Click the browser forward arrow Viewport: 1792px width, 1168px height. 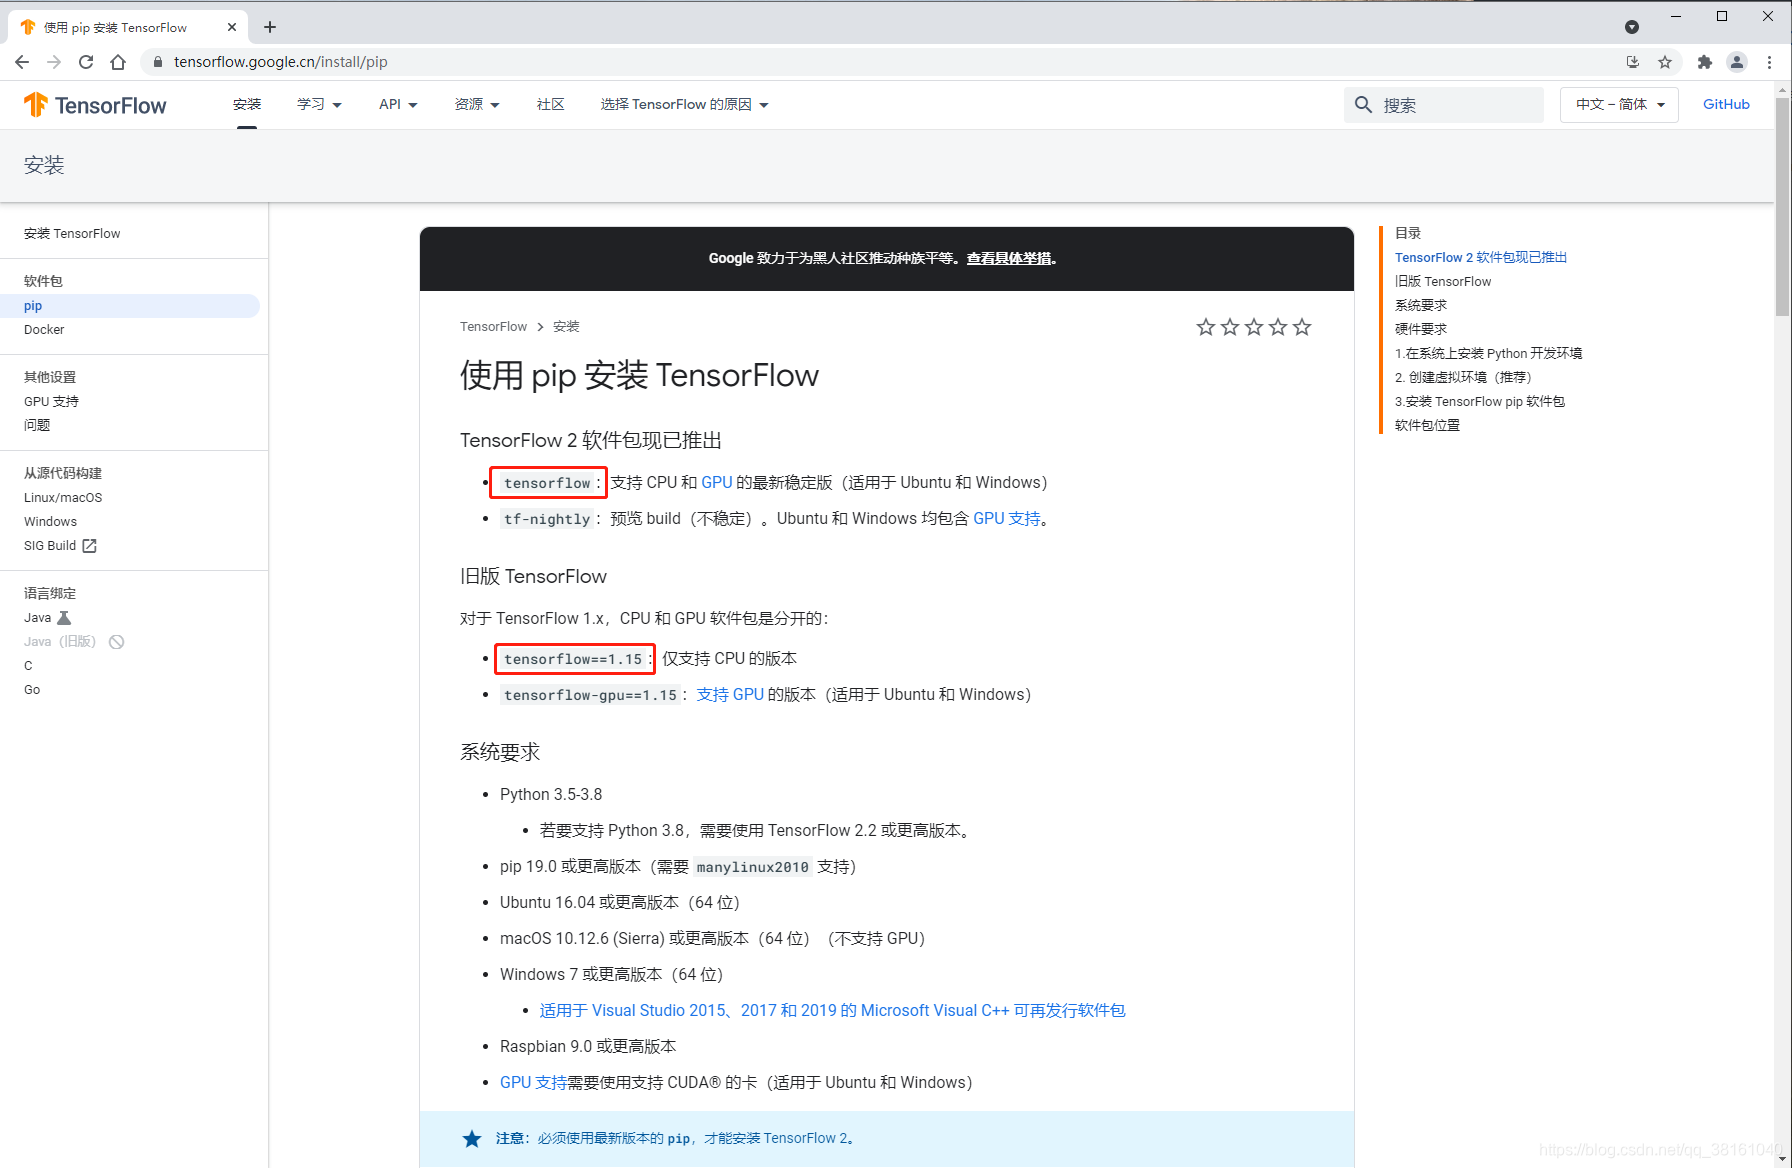click(x=54, y=62)
